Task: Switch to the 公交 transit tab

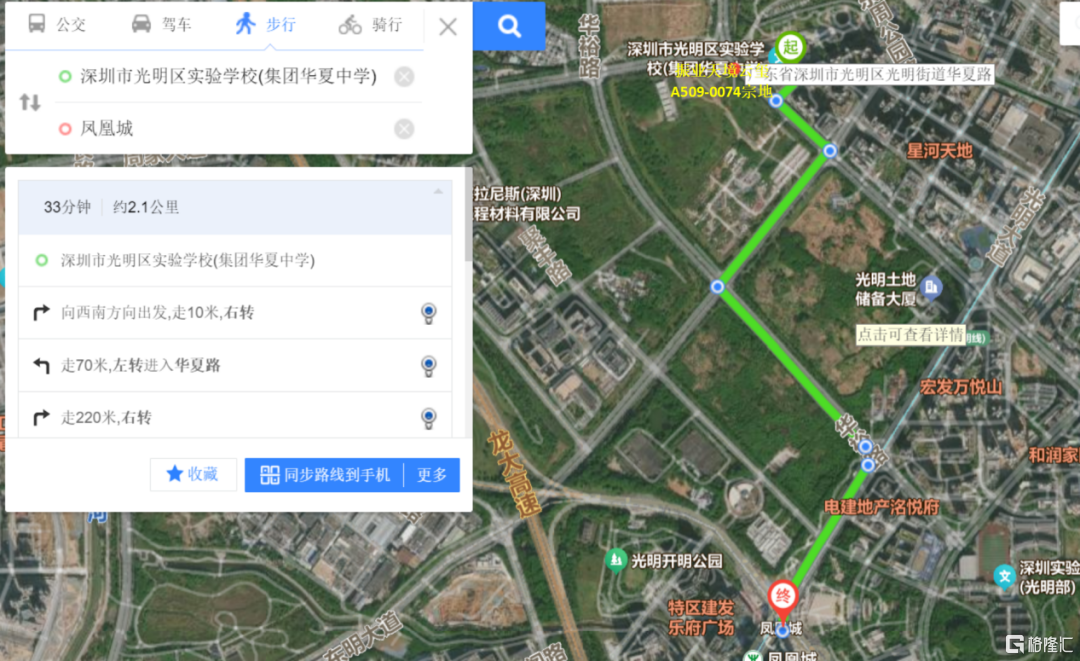Action: click(x=57, y=25)
